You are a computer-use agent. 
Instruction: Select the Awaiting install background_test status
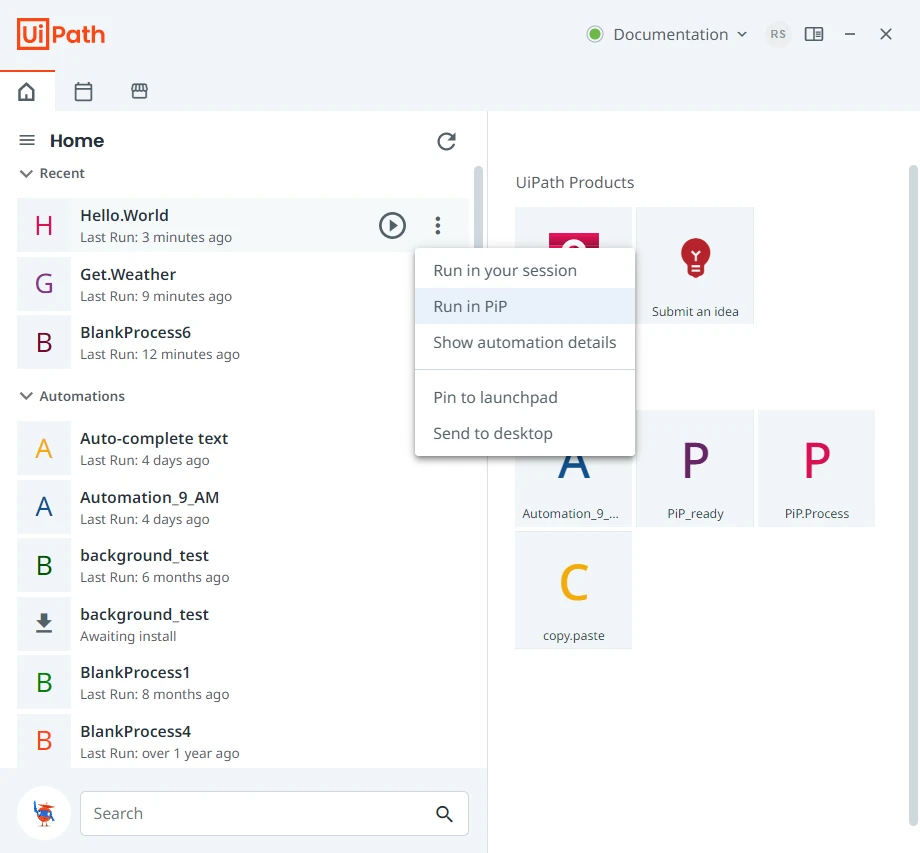128,636
